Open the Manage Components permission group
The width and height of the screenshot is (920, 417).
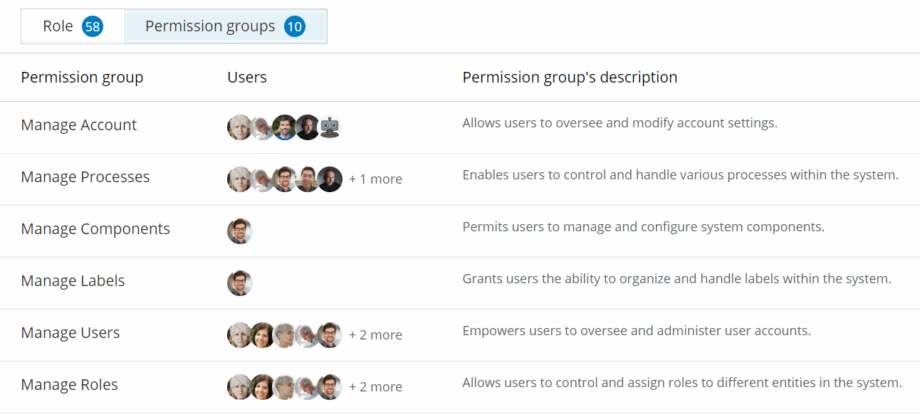[95, 230]
